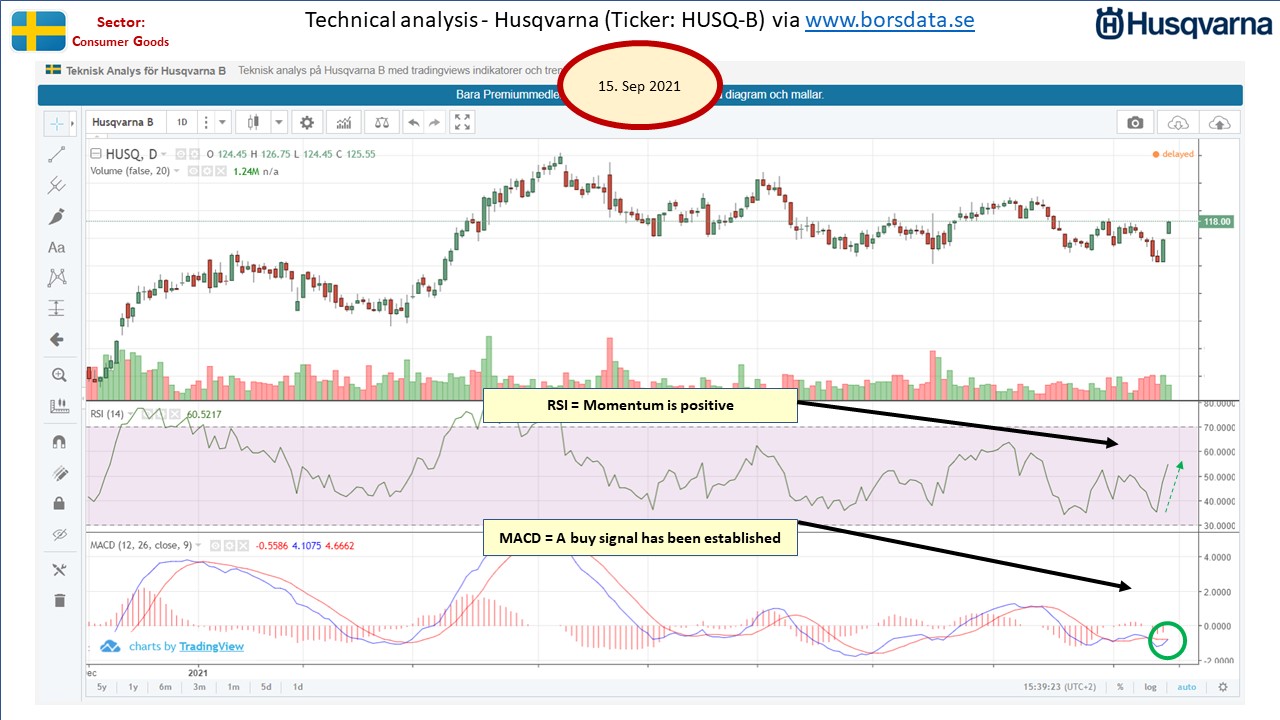Select the Aa text annotation tool
This screenshot has width=1280, height=720.
tap(57, 247)
